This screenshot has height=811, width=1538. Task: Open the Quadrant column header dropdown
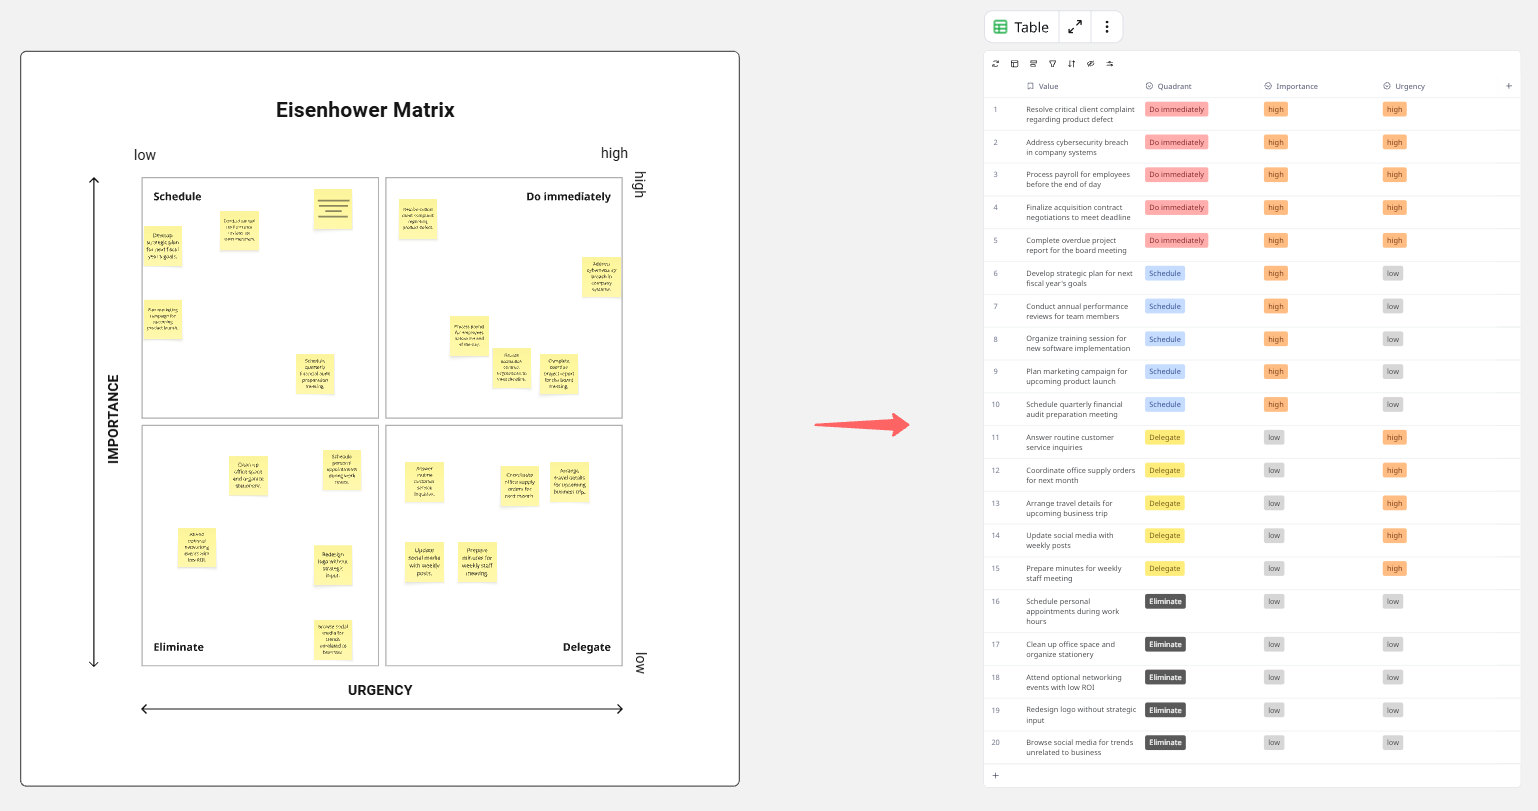click(1174, 86)
